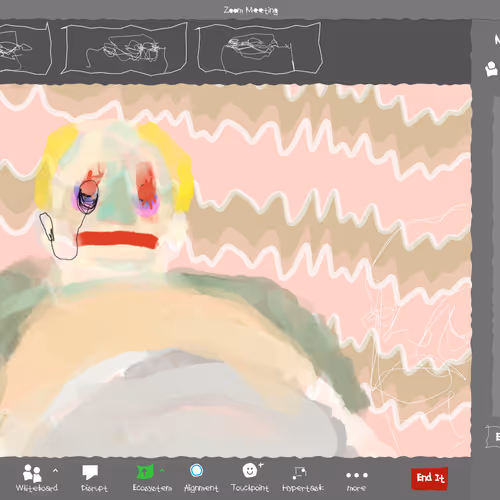This screenshot has height=500, width=500.
Task: Click the Whiteboard people icon
Action: click(x=32, y=473)
